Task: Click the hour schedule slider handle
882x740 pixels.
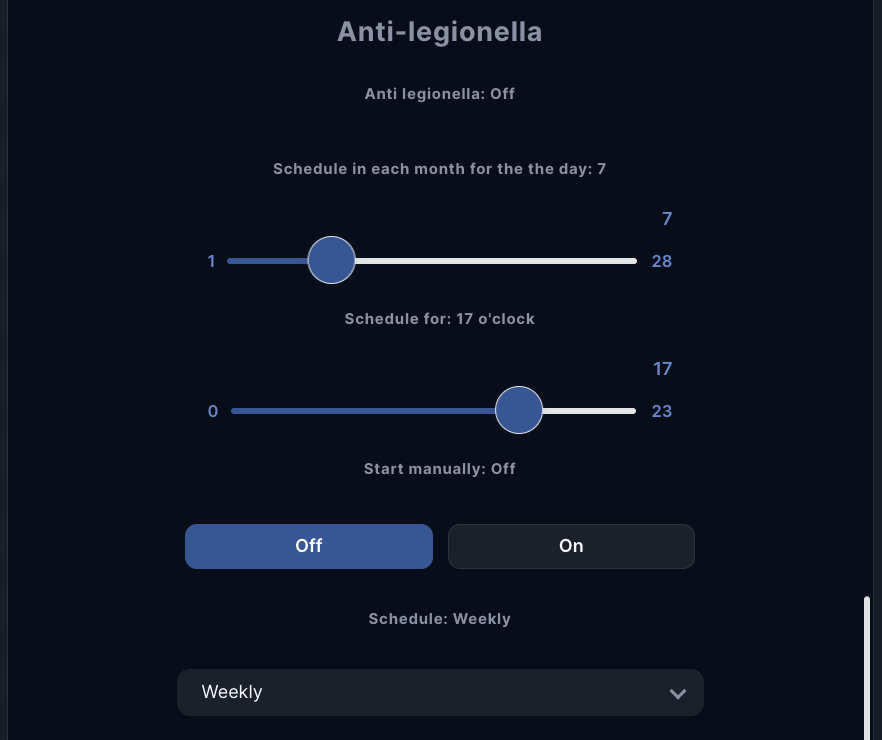Action: tap(519, 411)
